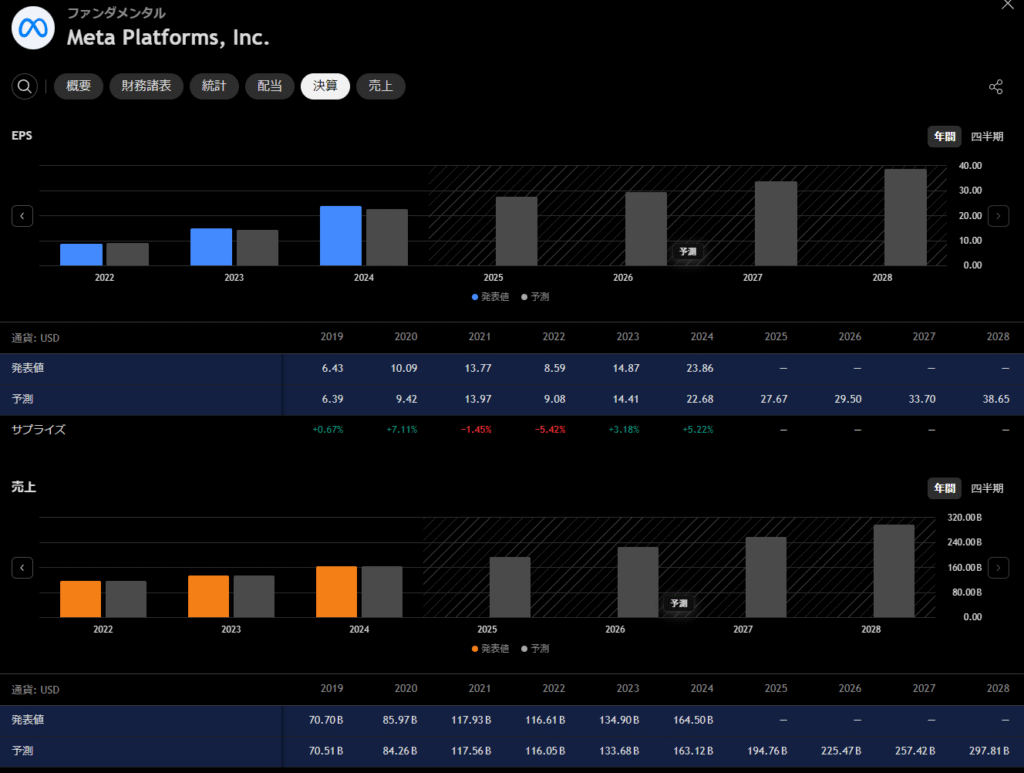Click the EPS section heading

22,136
